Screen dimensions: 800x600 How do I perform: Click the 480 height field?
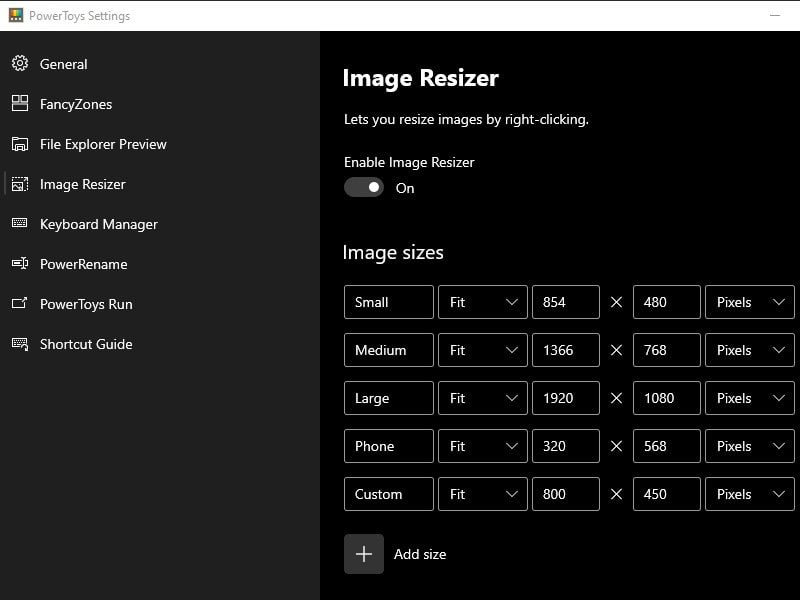point(667,302)
